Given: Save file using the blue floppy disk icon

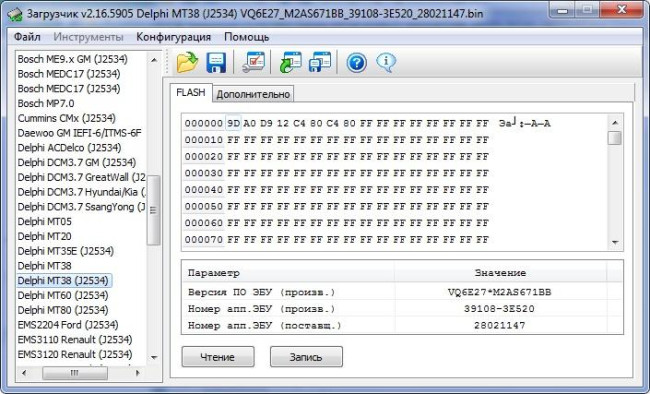Looking at the screenshot, I should (216, 63).
